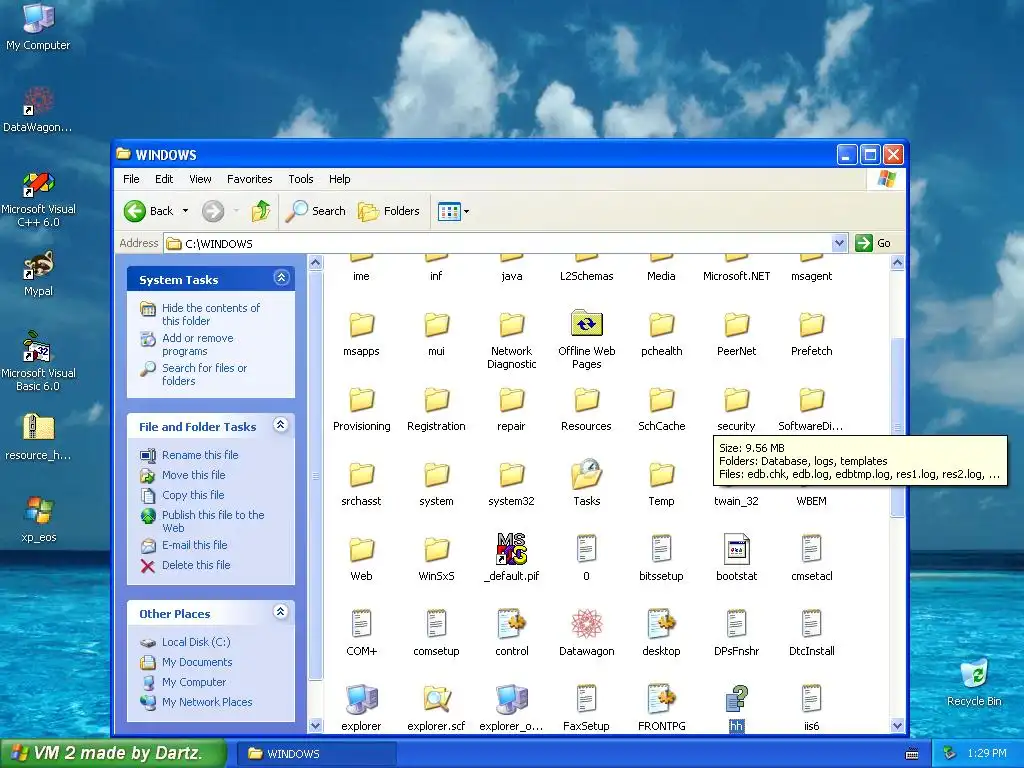
Task: Select Microsoft Visual C++ 6.0 desktop shortcut
Action: tap(38, 199)
